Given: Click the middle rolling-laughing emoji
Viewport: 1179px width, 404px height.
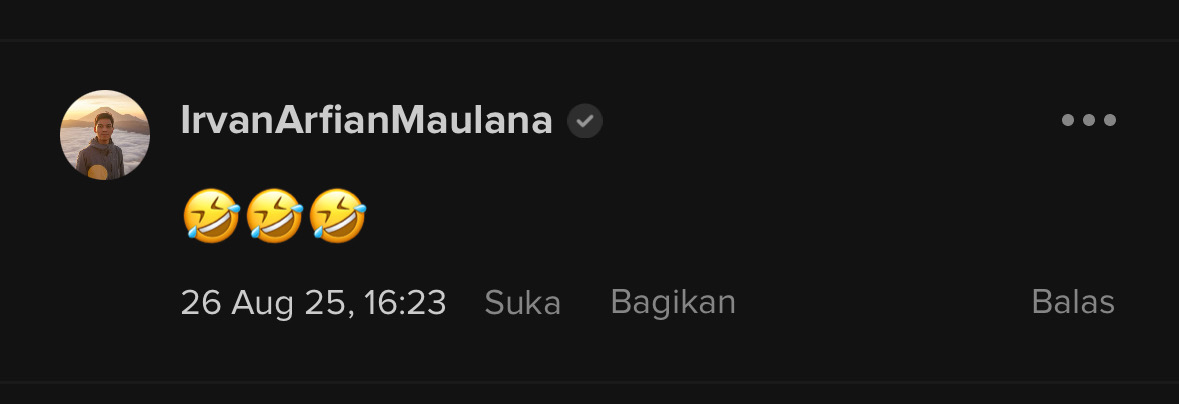Looking at the screenshot, I should click(x=274, y=215).
